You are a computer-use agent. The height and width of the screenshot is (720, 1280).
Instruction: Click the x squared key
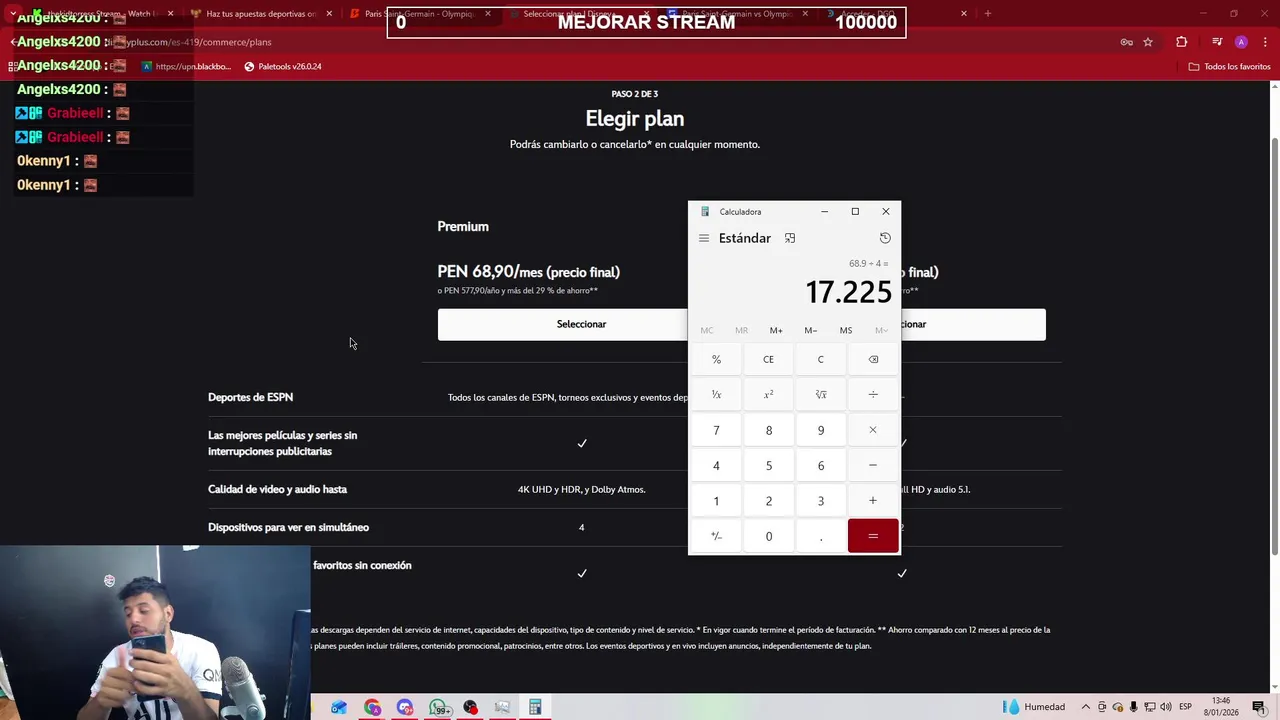point(769,395)
